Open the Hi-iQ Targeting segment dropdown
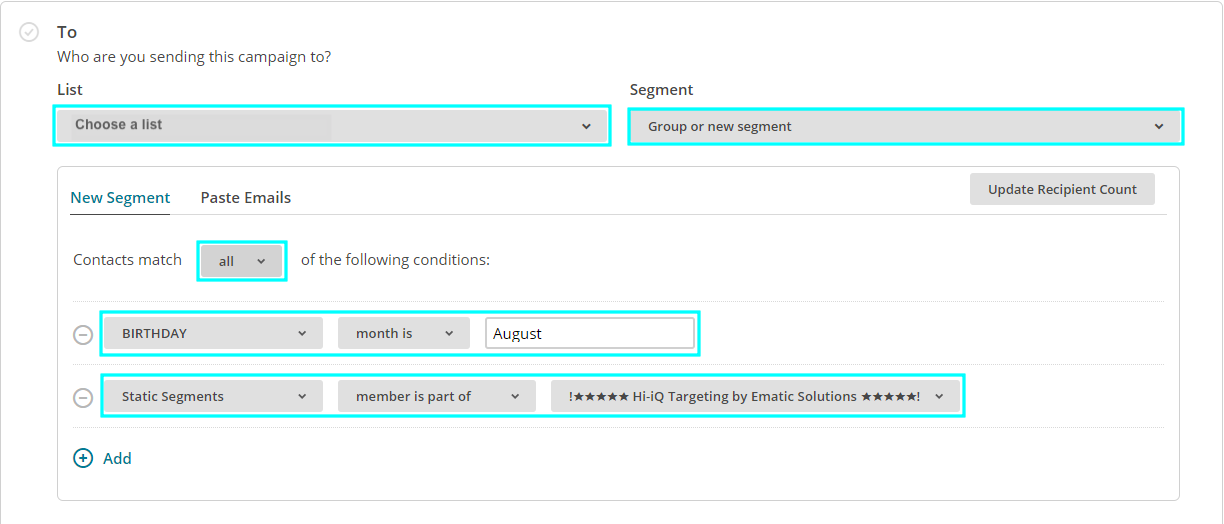1224x524 pixels. [x=755, y=396]
